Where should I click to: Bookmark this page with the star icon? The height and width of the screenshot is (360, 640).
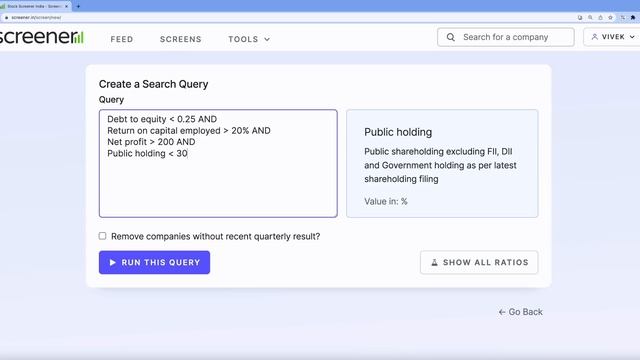click(611, 18)
